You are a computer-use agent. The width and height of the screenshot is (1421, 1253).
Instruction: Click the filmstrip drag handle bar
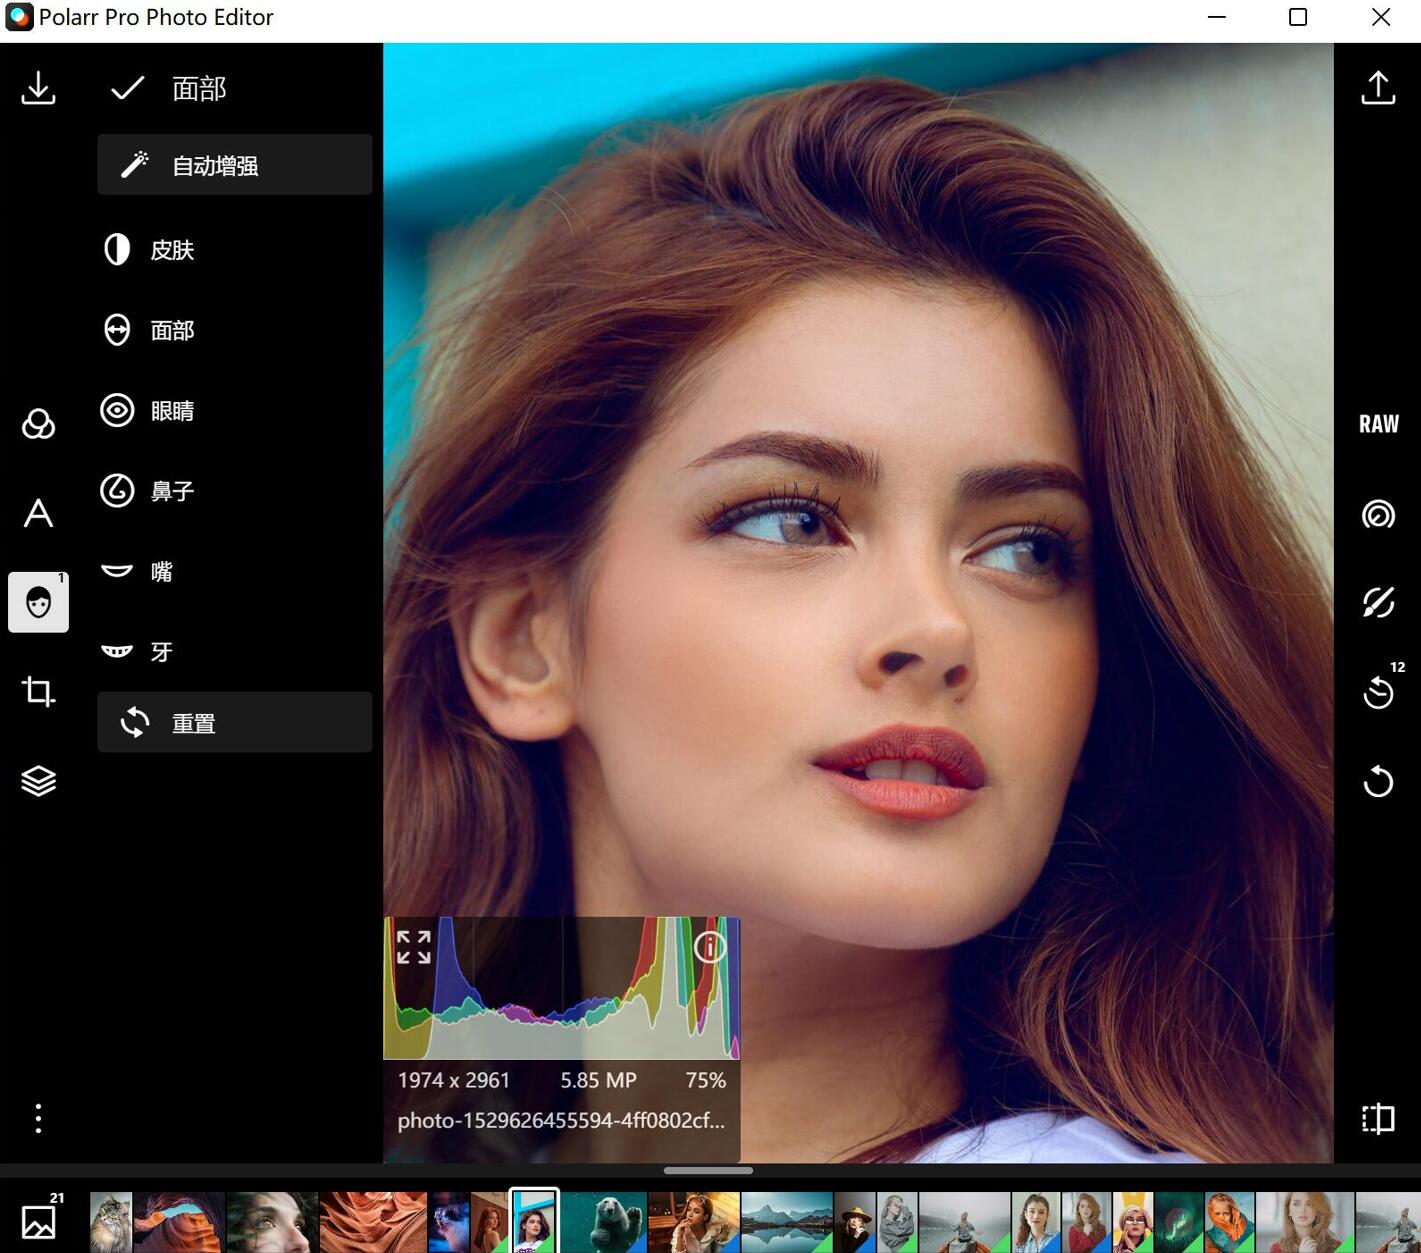(708, 1170)
